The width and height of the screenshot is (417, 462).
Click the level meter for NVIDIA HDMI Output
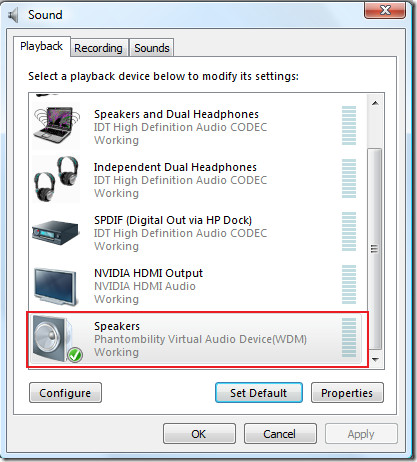coord(349,284)
